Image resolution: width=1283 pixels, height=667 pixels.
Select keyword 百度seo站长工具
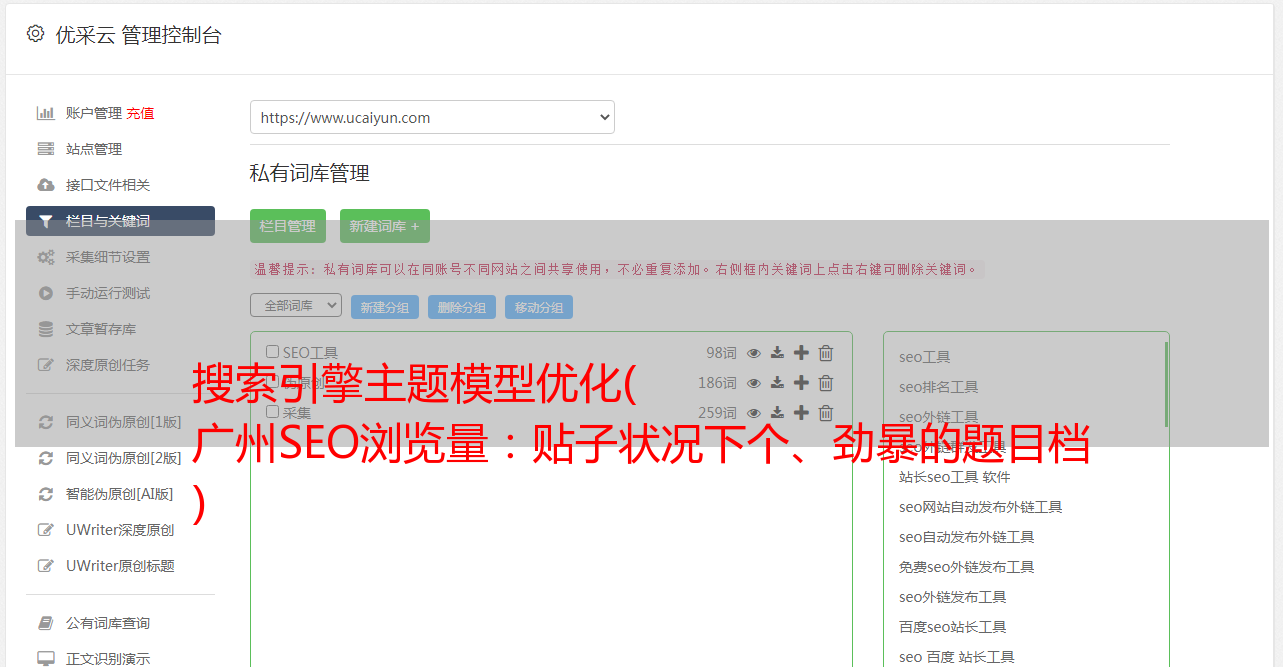[x=952, y=627]
